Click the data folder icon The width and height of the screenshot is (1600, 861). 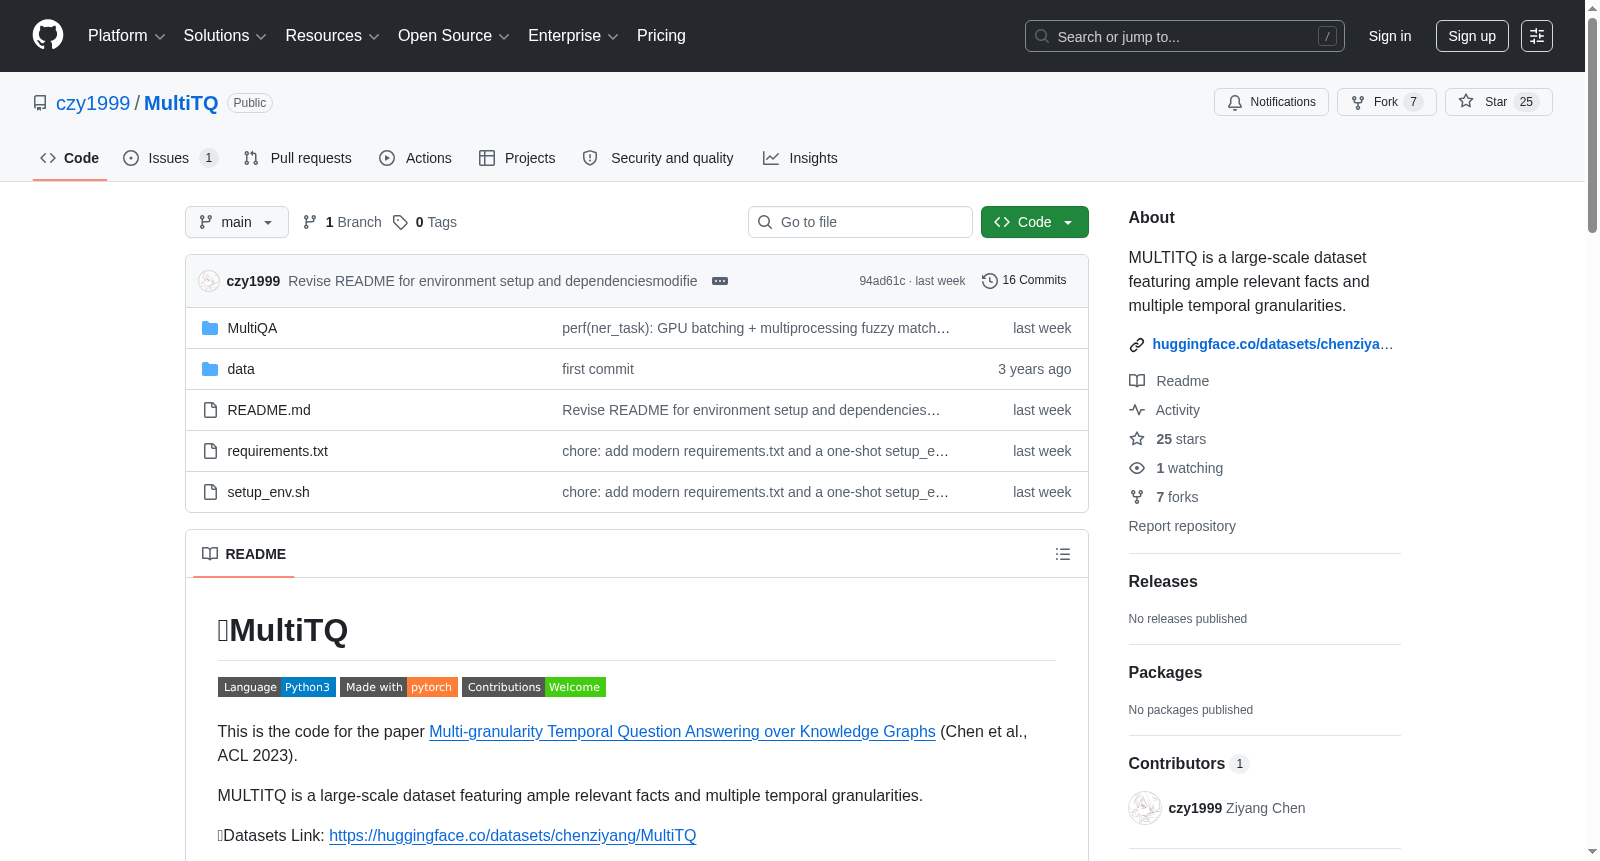coord(210,369)
